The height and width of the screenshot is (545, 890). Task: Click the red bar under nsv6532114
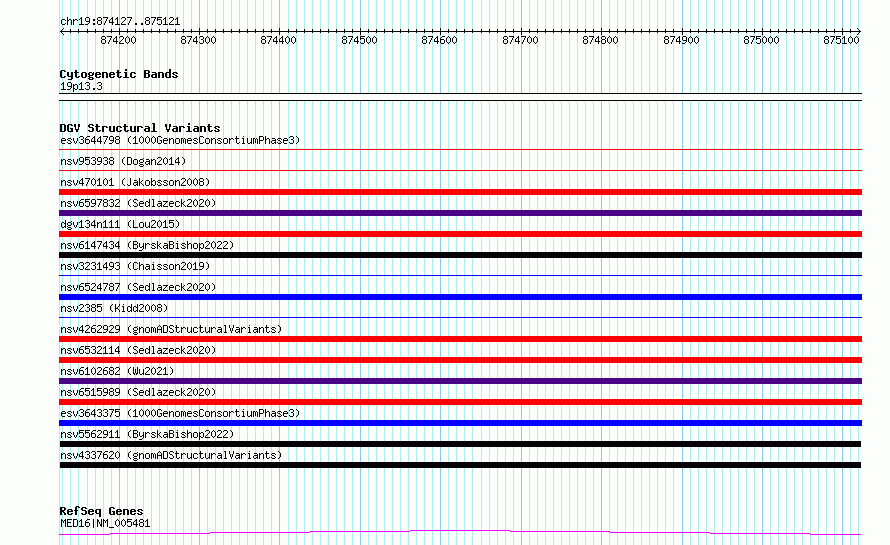tap(460, 360)
